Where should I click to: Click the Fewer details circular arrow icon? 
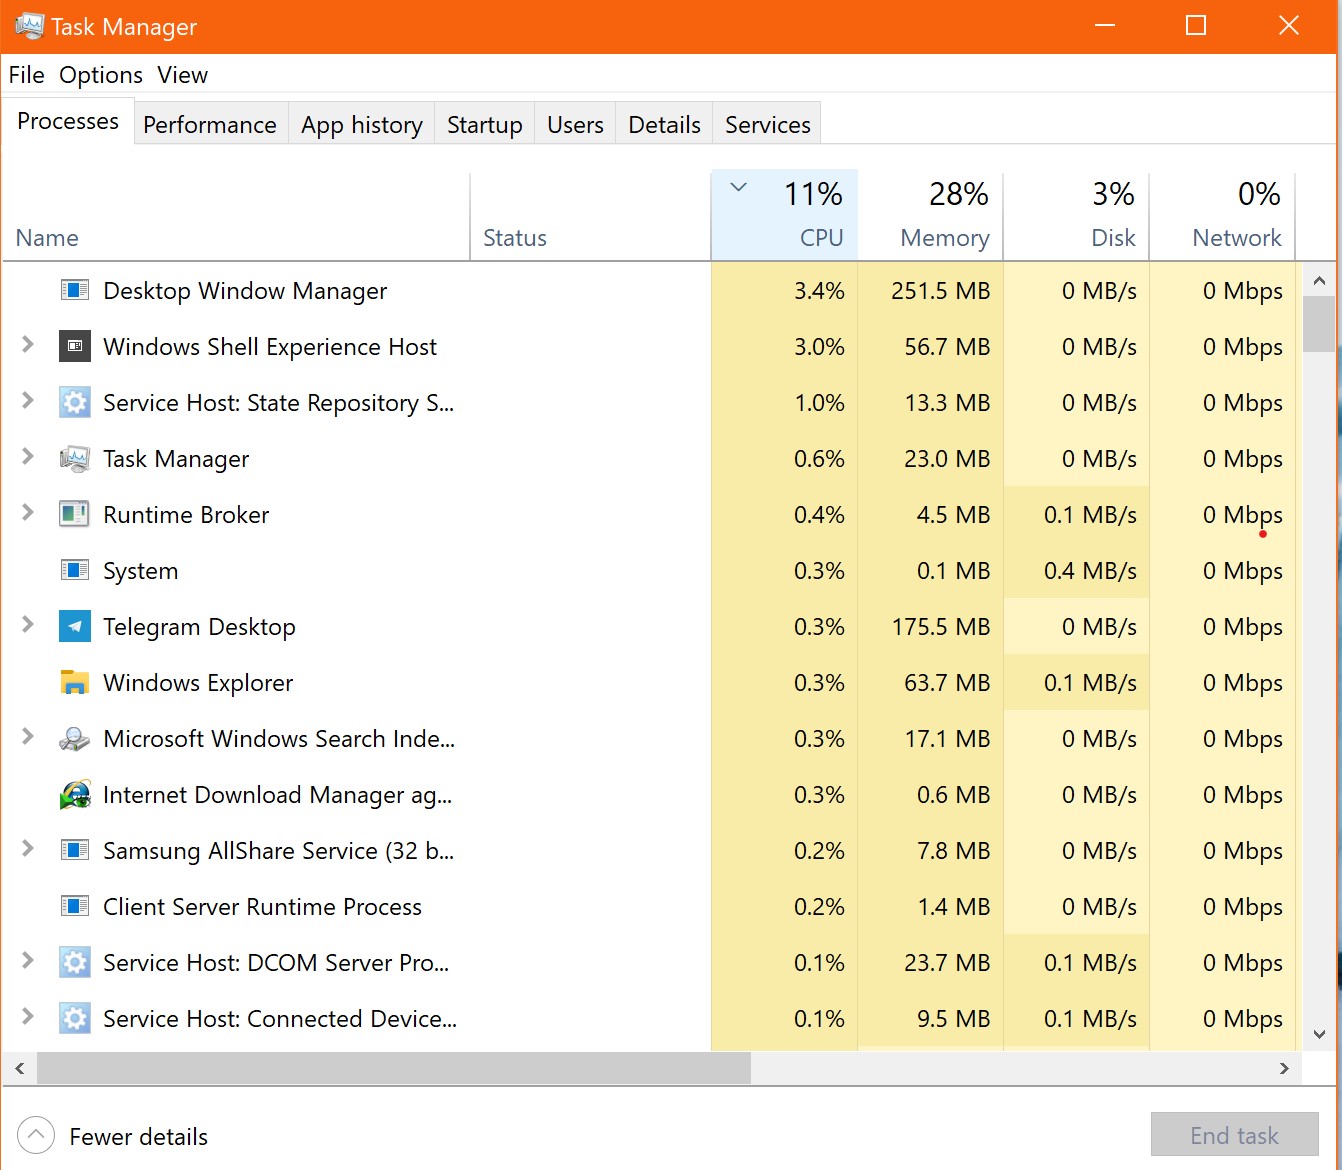[36, 1136]
